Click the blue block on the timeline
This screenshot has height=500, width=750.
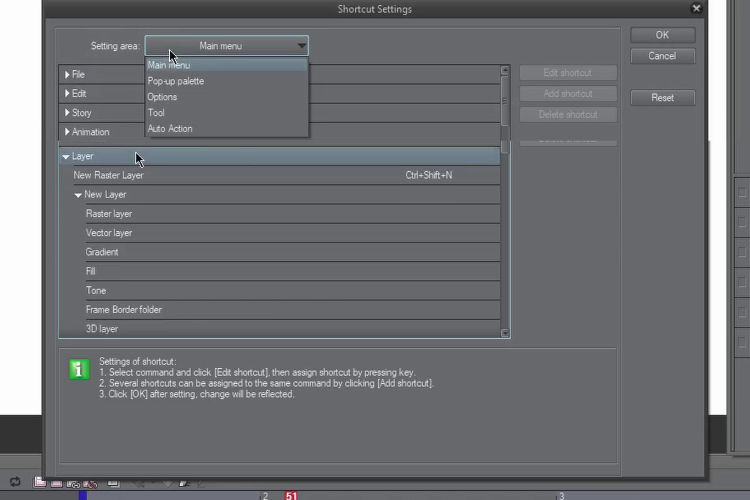(x=83, y=496)
